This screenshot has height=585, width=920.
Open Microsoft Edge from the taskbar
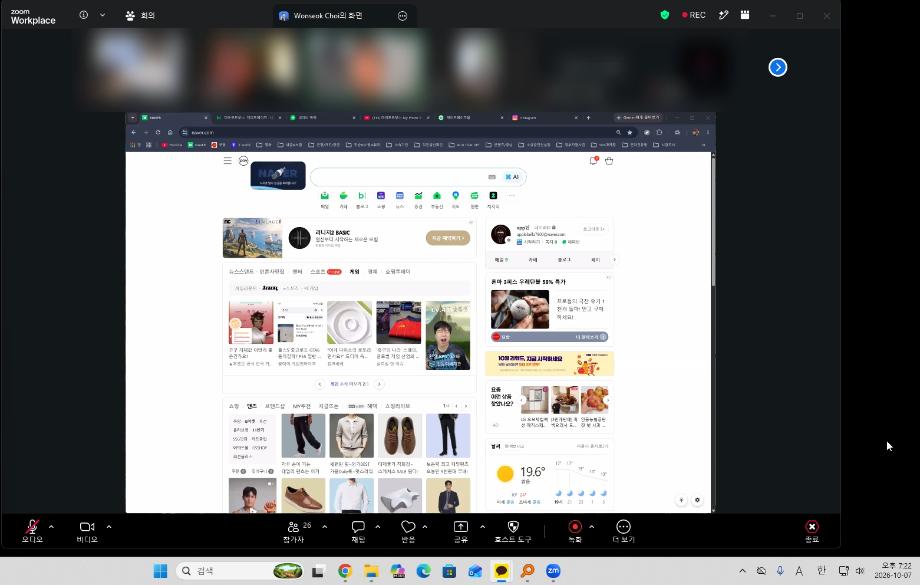[423, 571]
